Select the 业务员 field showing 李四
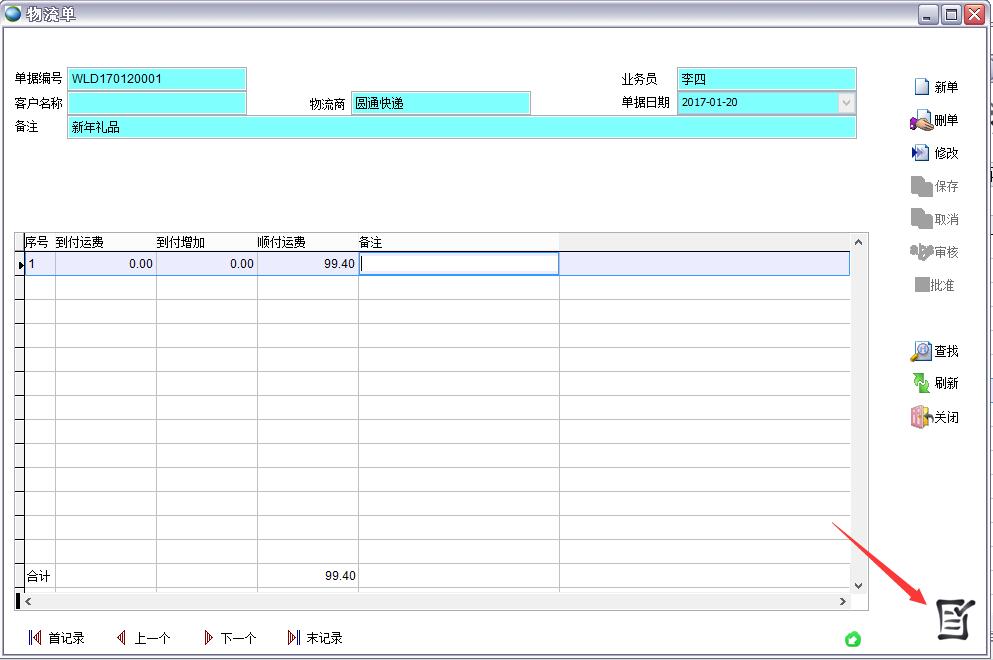993x660 pixels. tap(766, 79)
